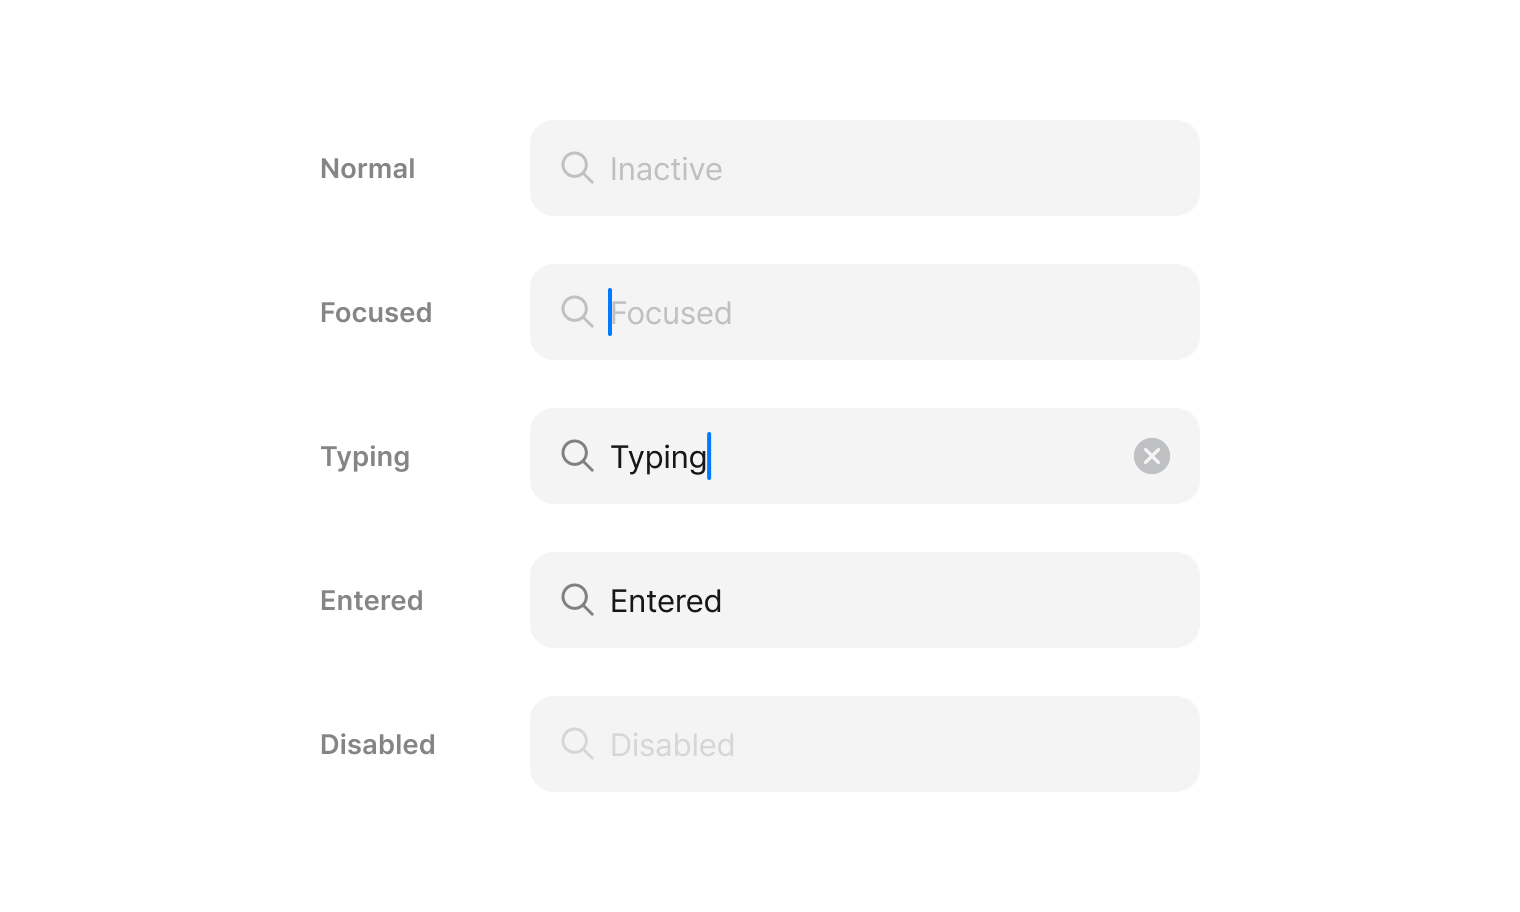This screenshot has width=1520, height=912.
Task: Click the empty area of the Entered search field
Action: tap(950, 600)
